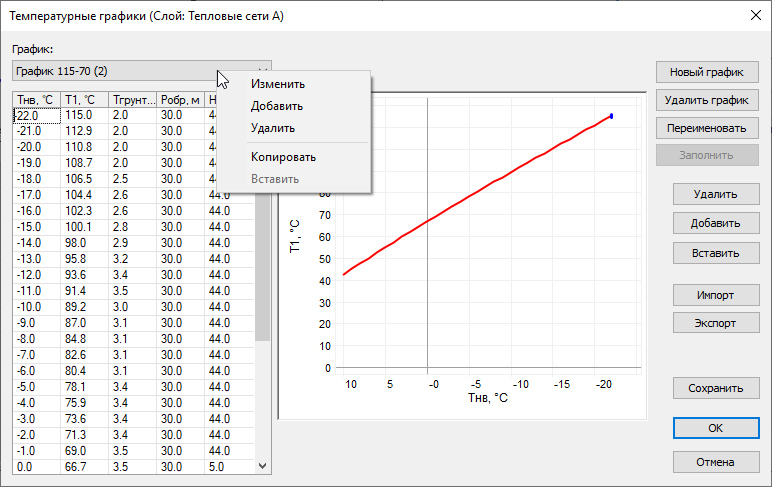772x487 pixels.
Task: Confirm the dialog with OK
Action: tap(715, 427)
